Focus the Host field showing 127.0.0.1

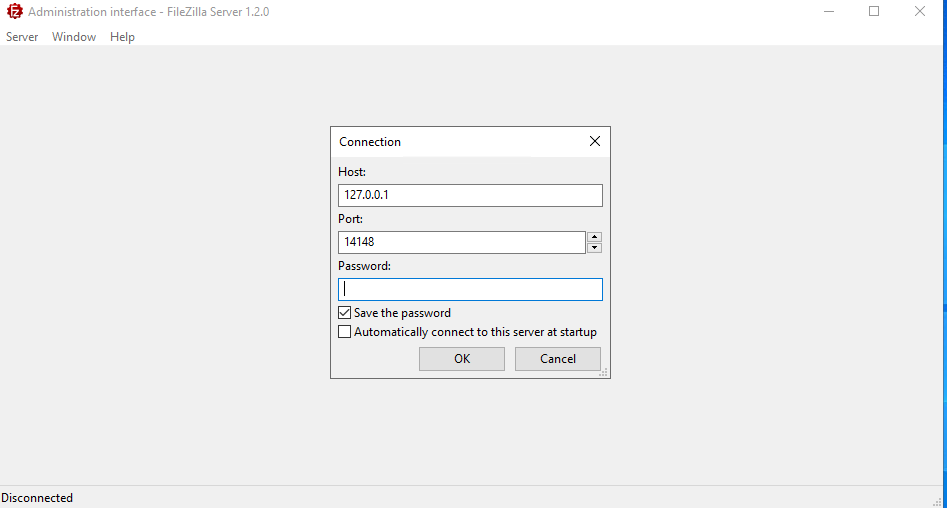point(470,195)
